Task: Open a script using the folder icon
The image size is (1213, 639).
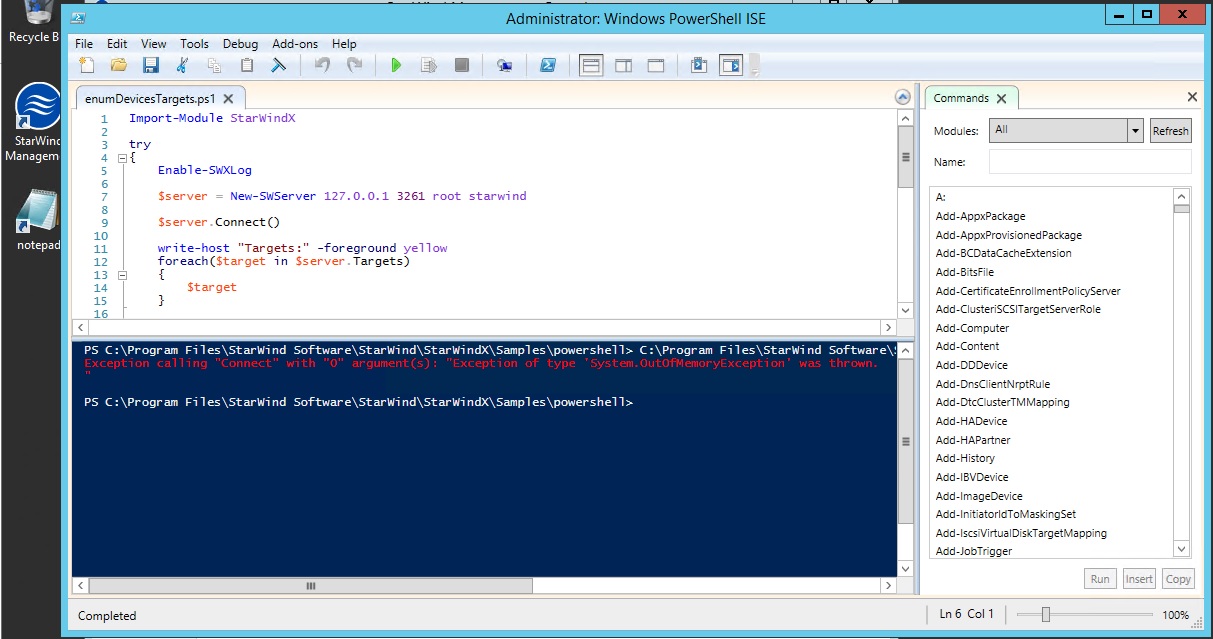Action: tap(119, 65)
